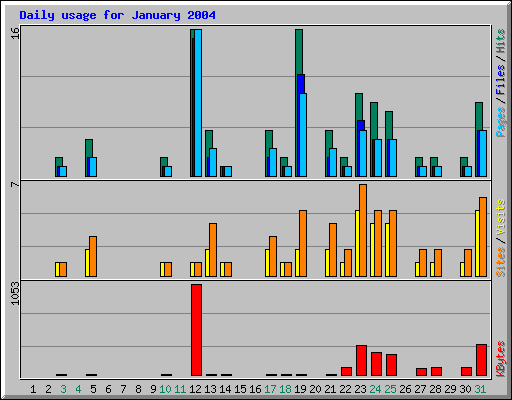Click the "Sites" legend label
The width and height of the screenshot is (512, 400).
coord(501,262)
